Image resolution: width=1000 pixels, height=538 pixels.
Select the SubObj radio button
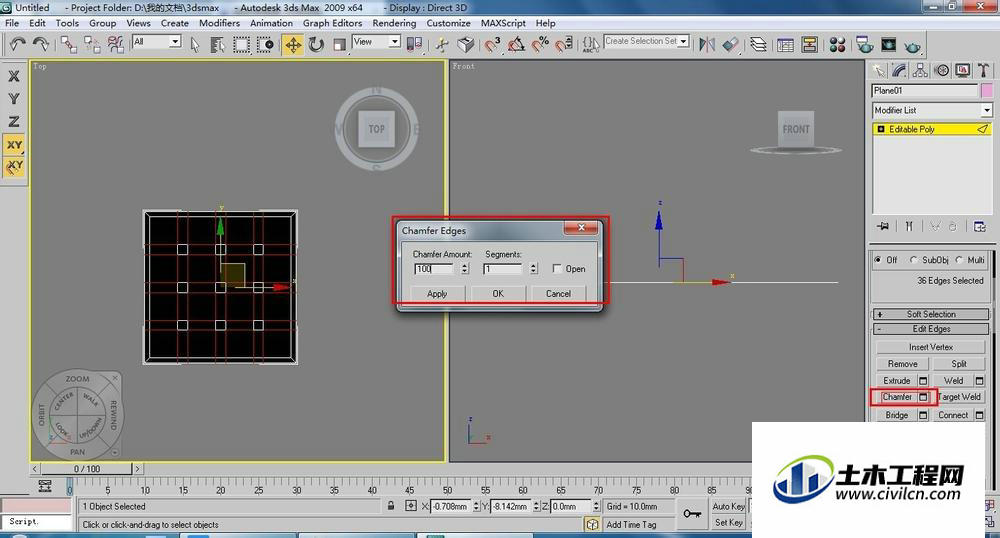click(x=913, y=259)
